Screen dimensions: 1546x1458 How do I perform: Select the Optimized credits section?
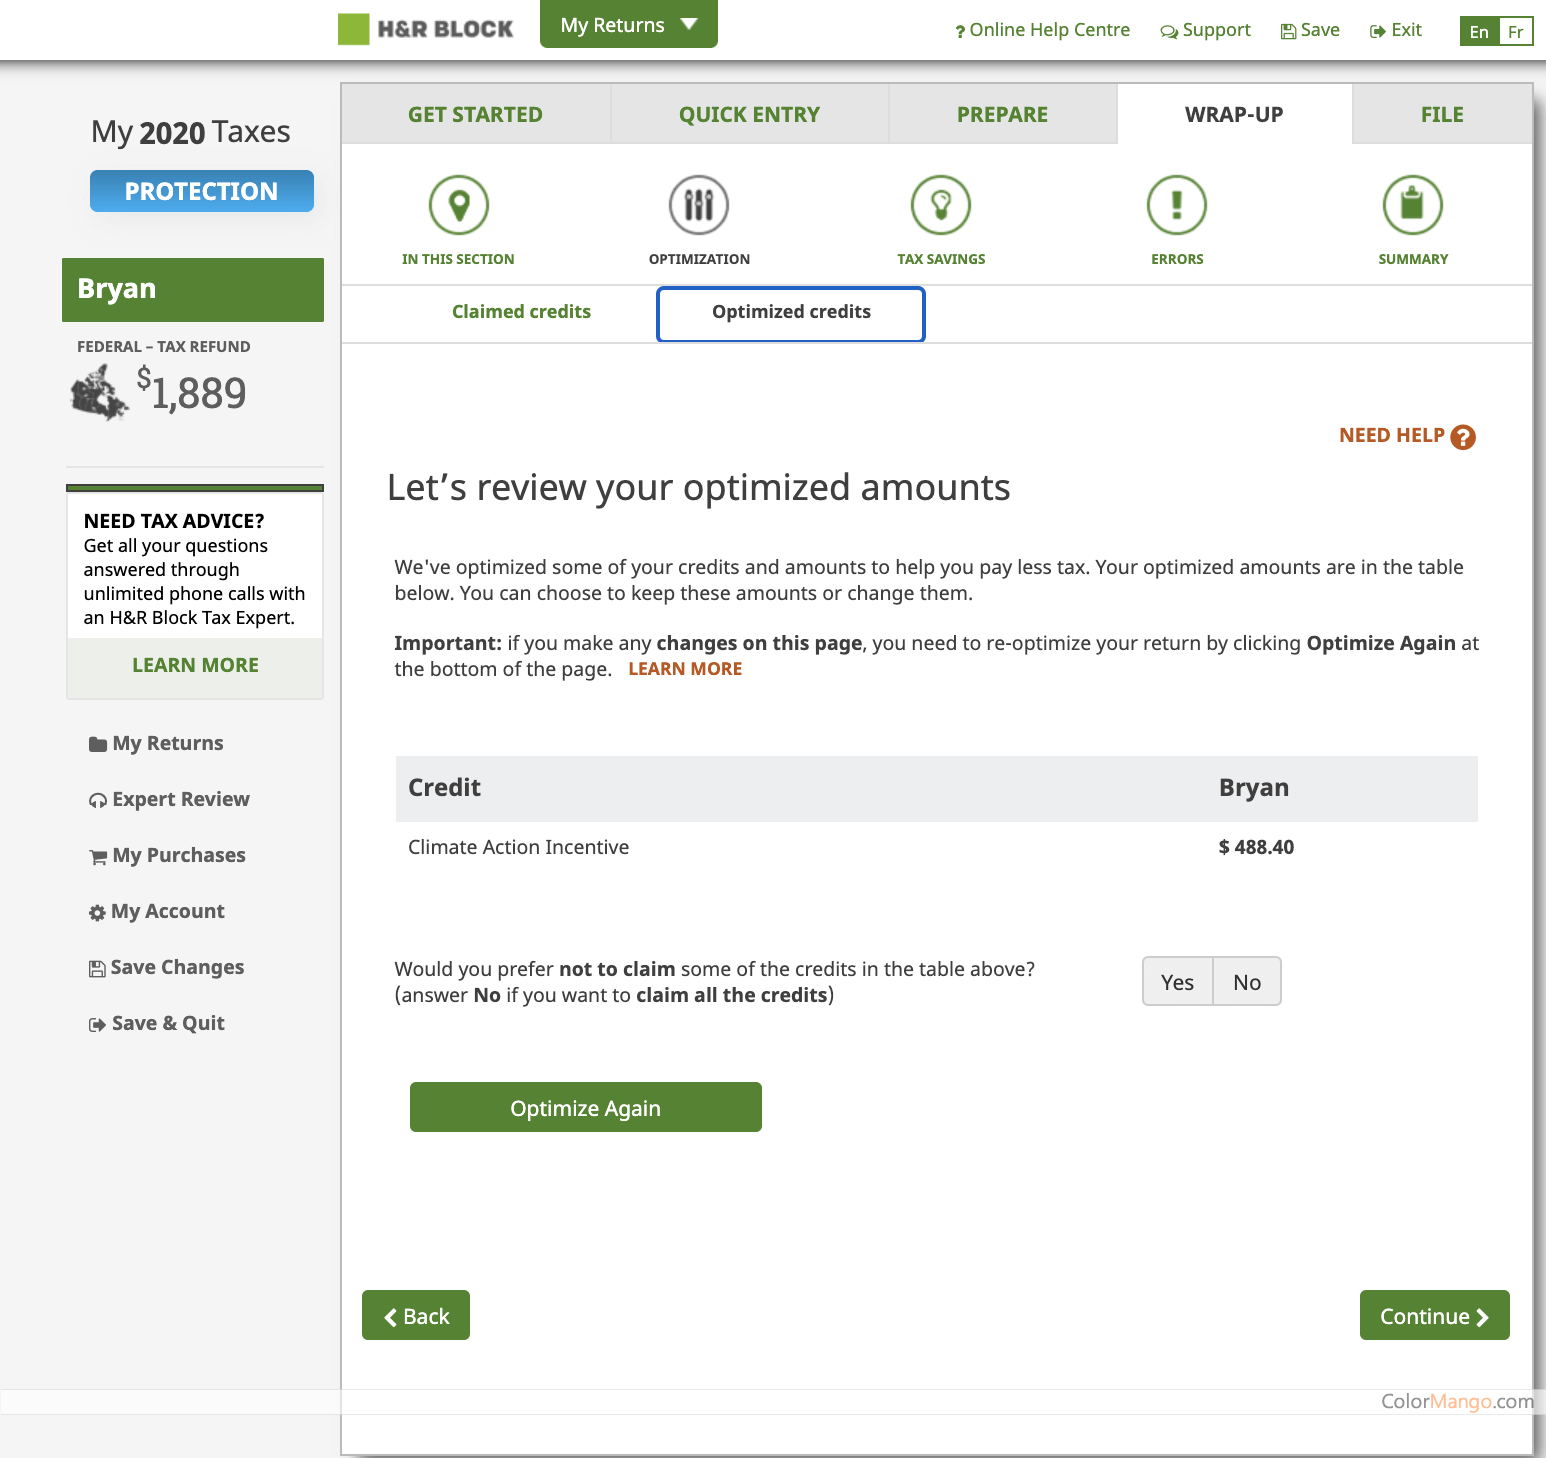(x=790, y=312)
